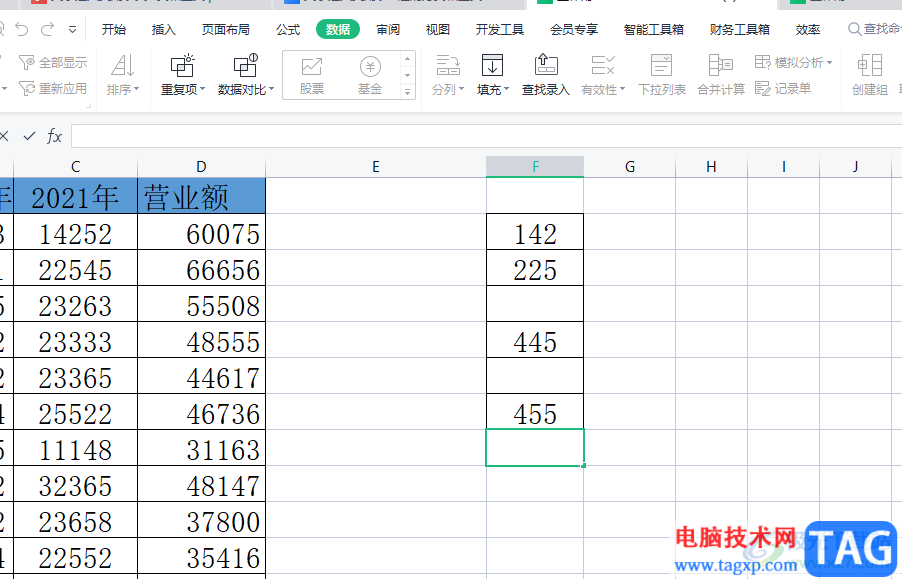
Task: Click the 重新应用 filter button
Action: 53,89
